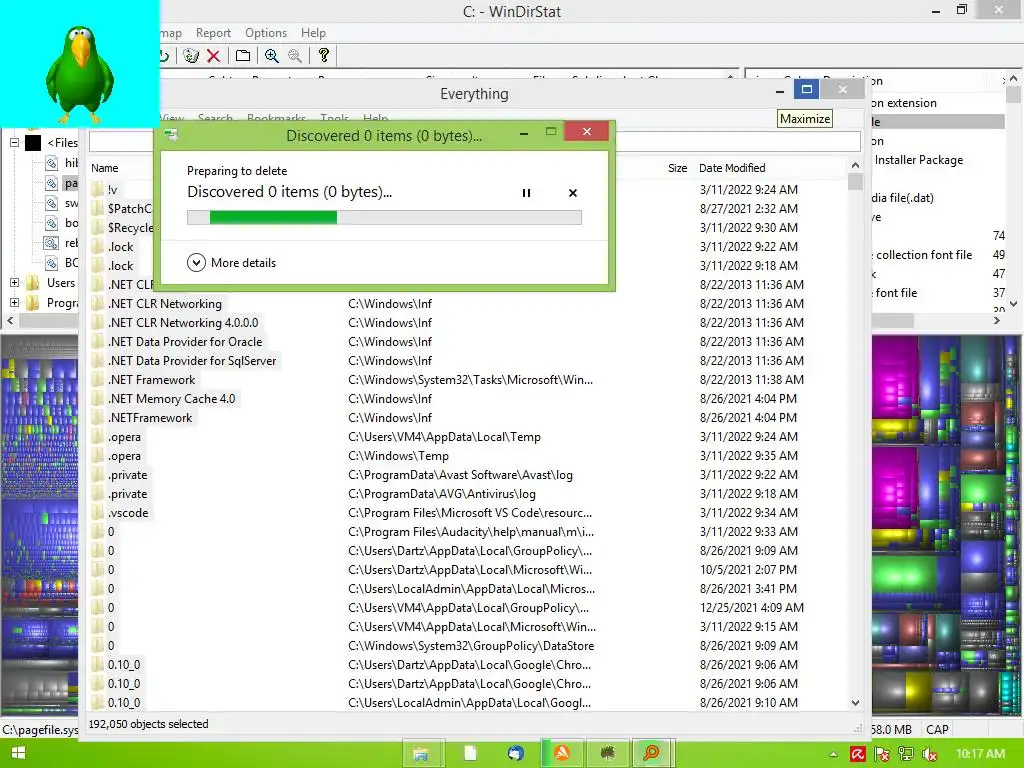Screen dimensions: 1024x768
Task: Select the black <Files> color box icon
Action: [x=33, y=142]
